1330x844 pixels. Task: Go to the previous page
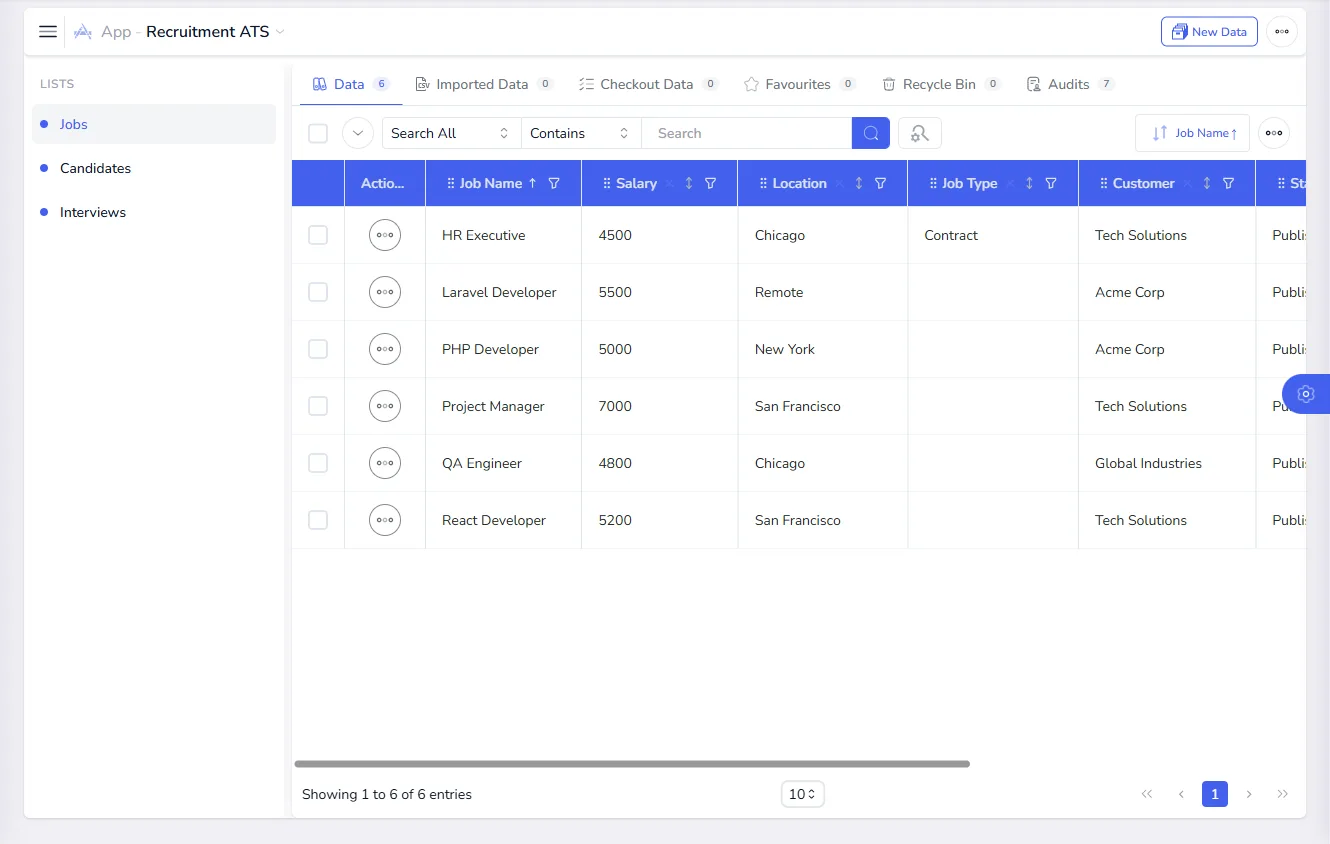coord(1181,794)
